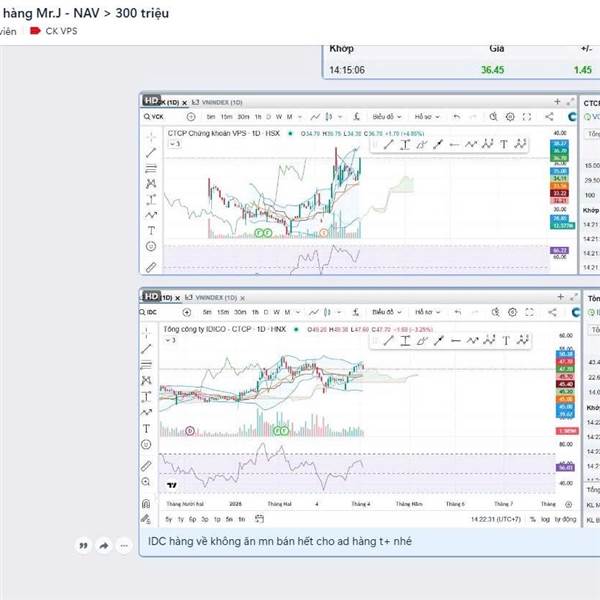Click the settings gear in the VCK chart toolbar
The width and height of the screenshot is (600, 600).
[510, 117]
